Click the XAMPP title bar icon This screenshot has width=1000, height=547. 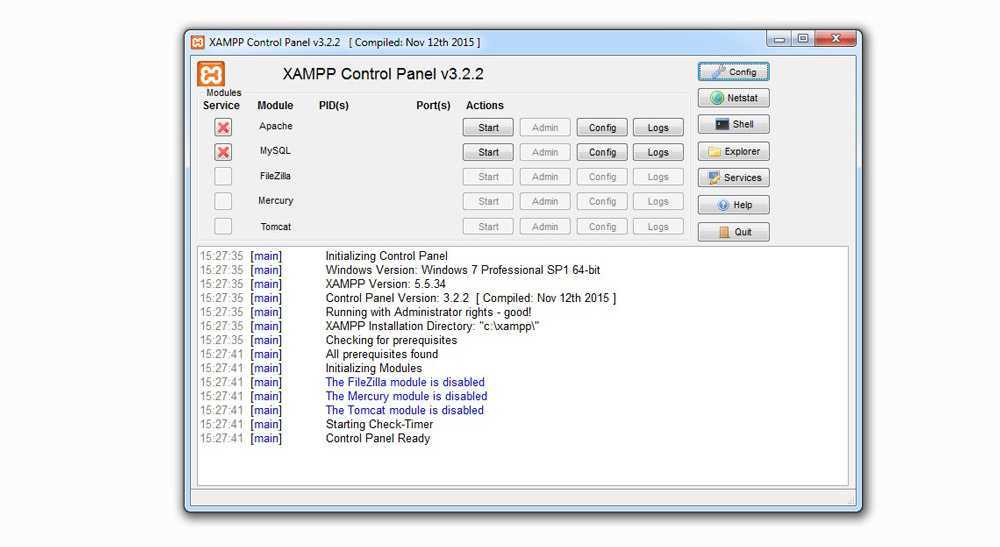click(x=198, y=43)
